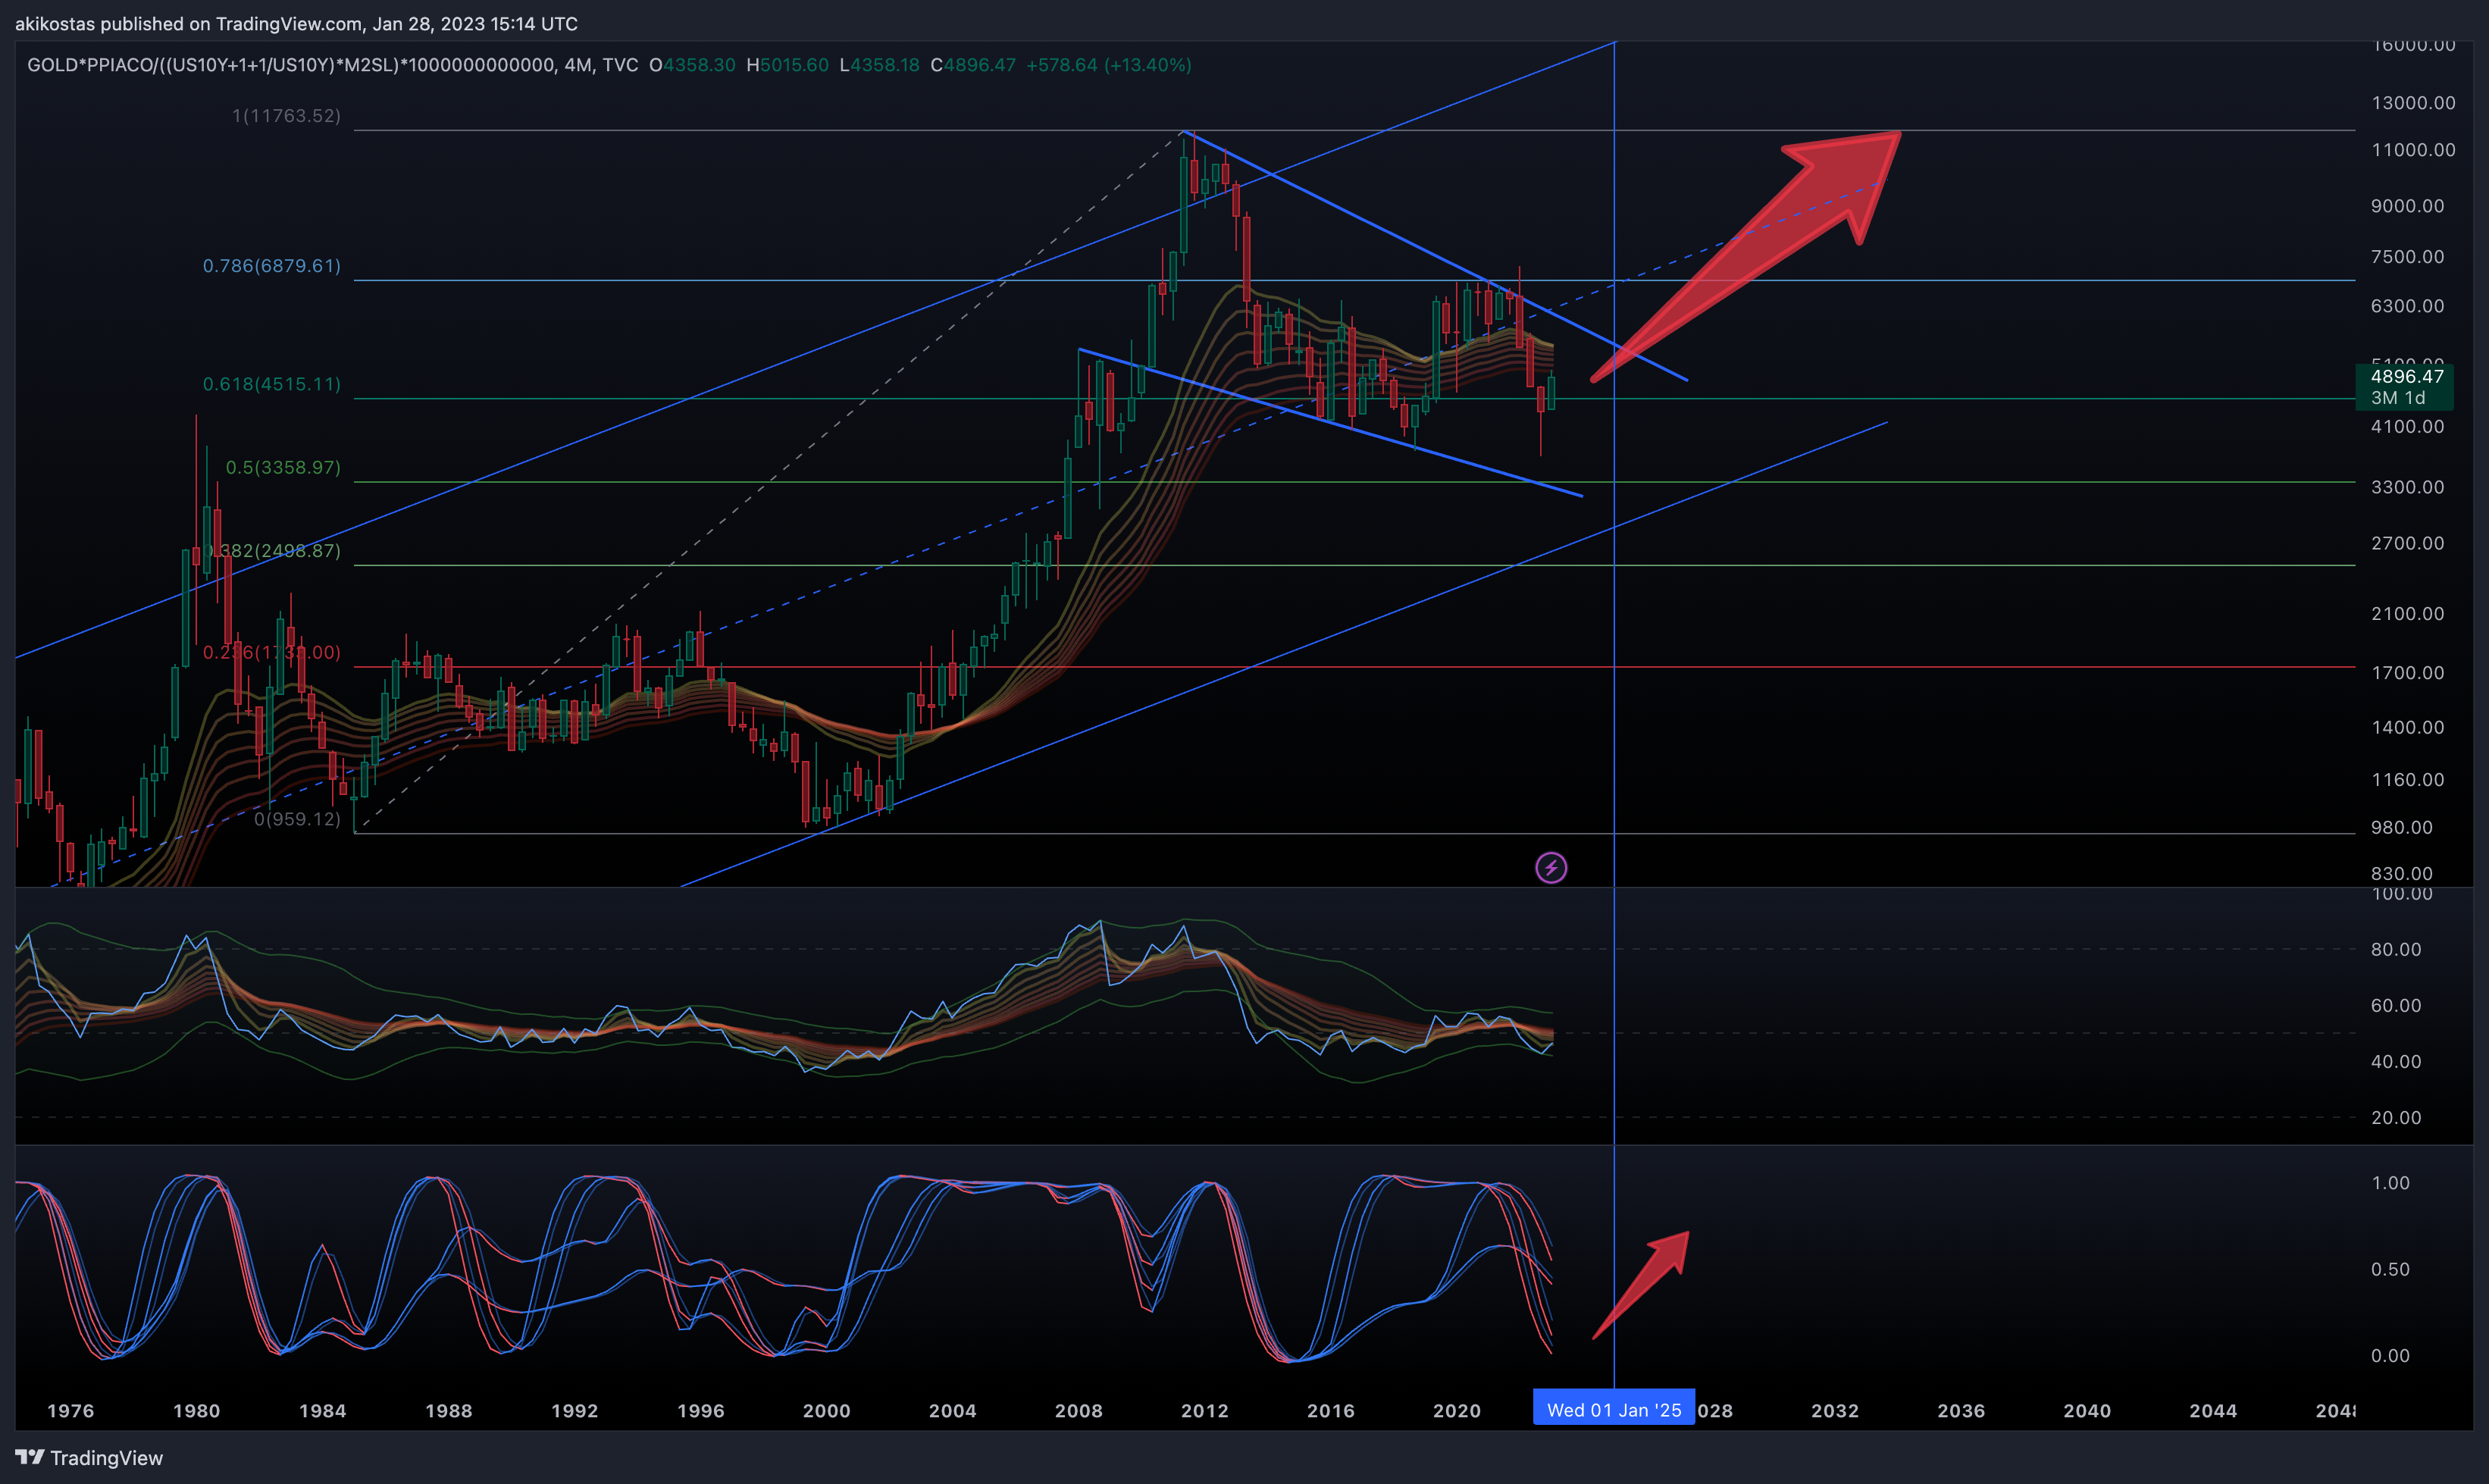The image size is (2489, 1484).
Task: Click the 0.50 level on oscillator scale
Action: tap(2389, 1269)
